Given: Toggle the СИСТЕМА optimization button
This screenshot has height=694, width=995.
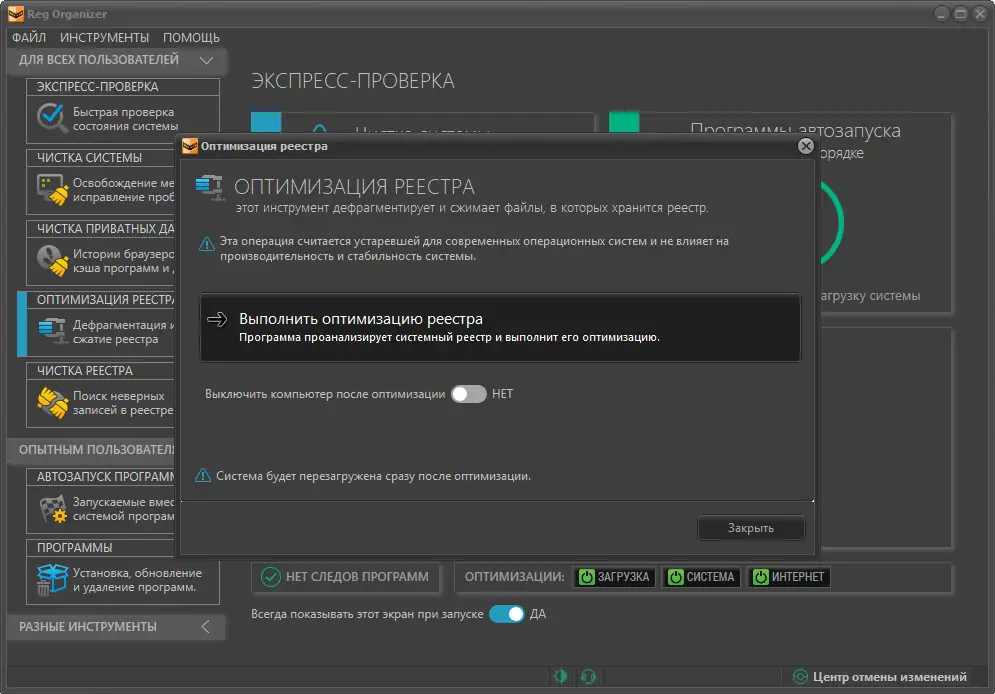Looking at the screenshot, I should [701, 577].
